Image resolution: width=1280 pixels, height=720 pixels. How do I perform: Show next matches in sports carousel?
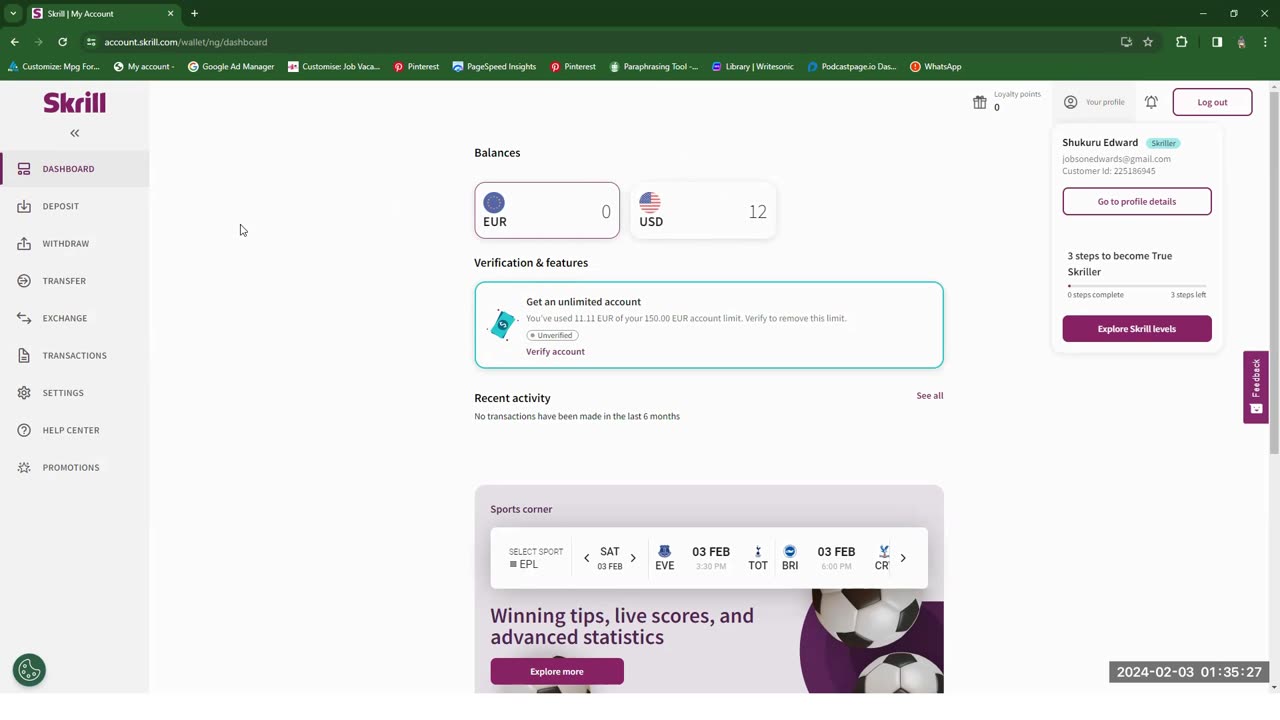coord(903,558)
